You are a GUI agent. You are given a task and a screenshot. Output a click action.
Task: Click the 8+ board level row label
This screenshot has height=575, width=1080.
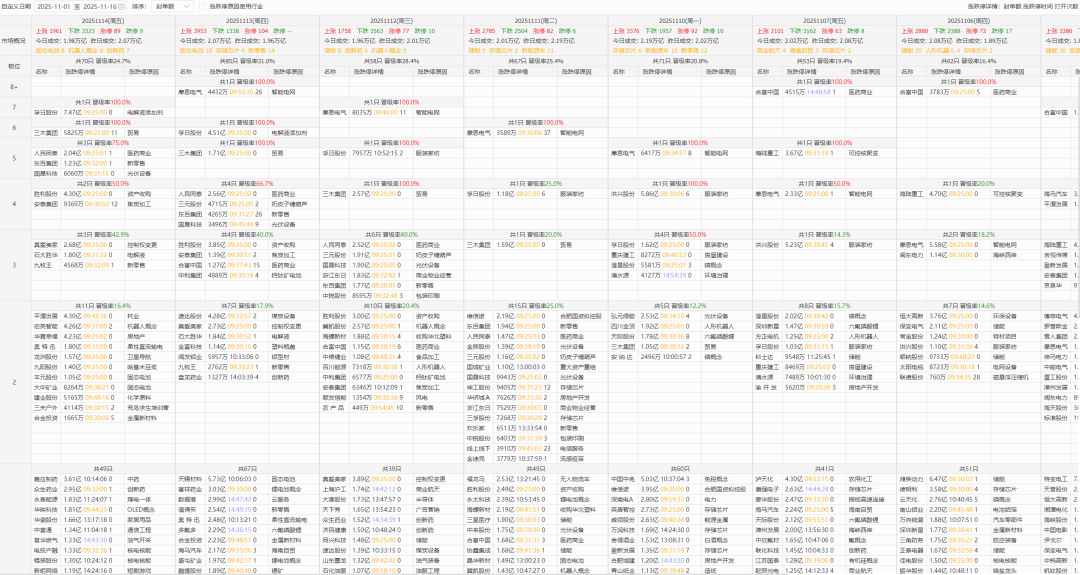click(x=14, y=86)
